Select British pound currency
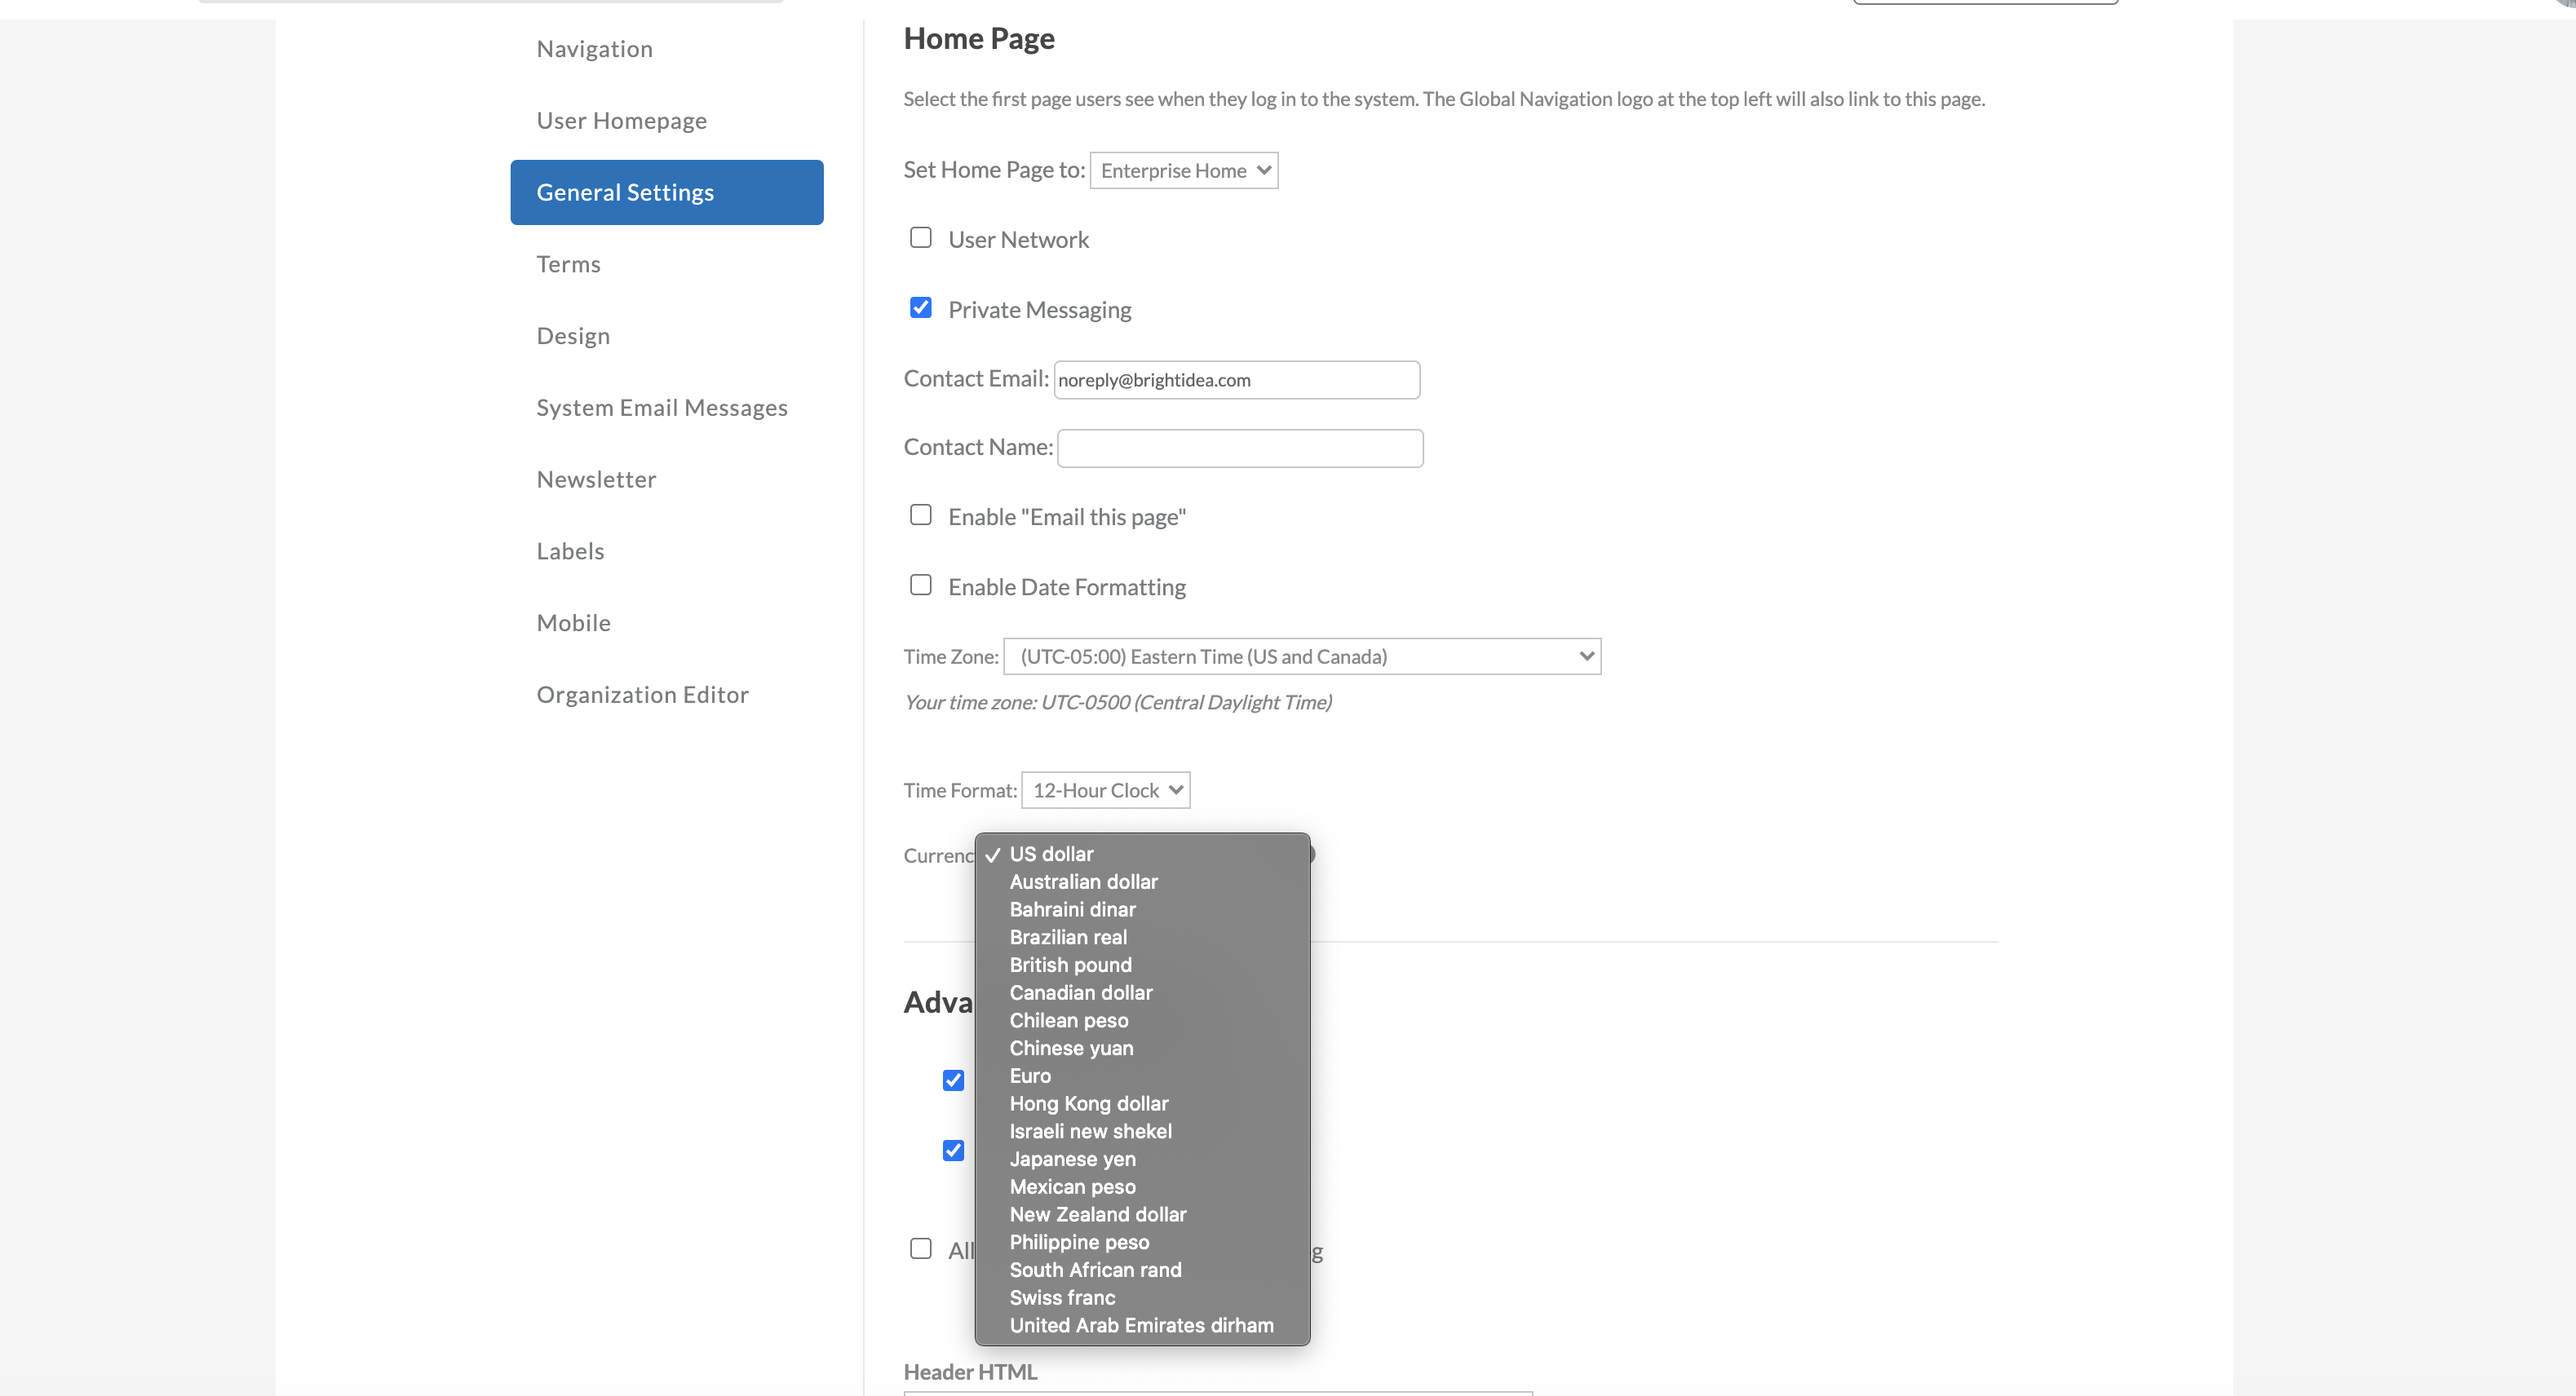Screen dimensions: 2576x1396 coord(1142,965)
